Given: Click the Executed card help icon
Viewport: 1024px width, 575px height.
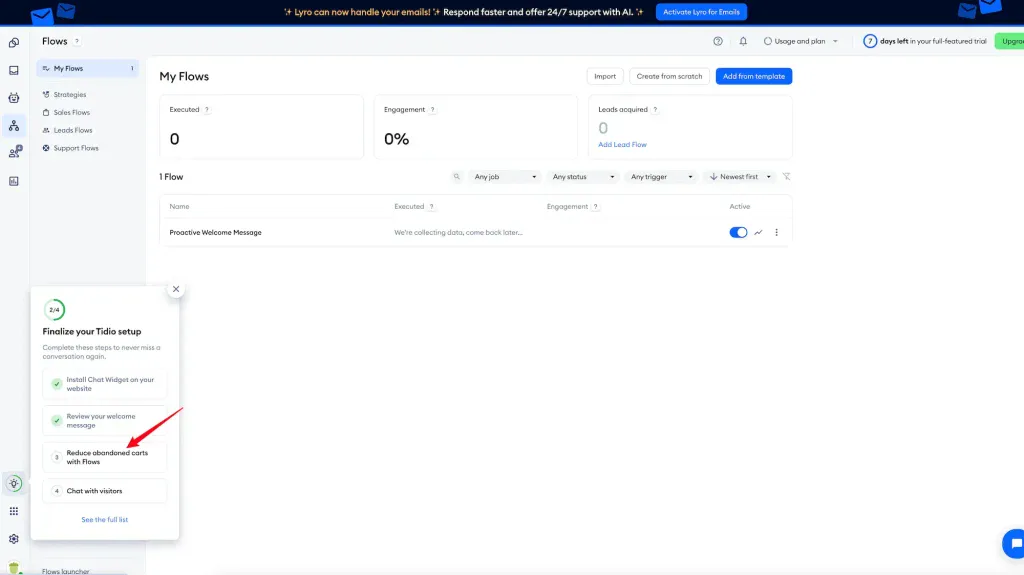Looking at the screenshot, I should [207, 110].
